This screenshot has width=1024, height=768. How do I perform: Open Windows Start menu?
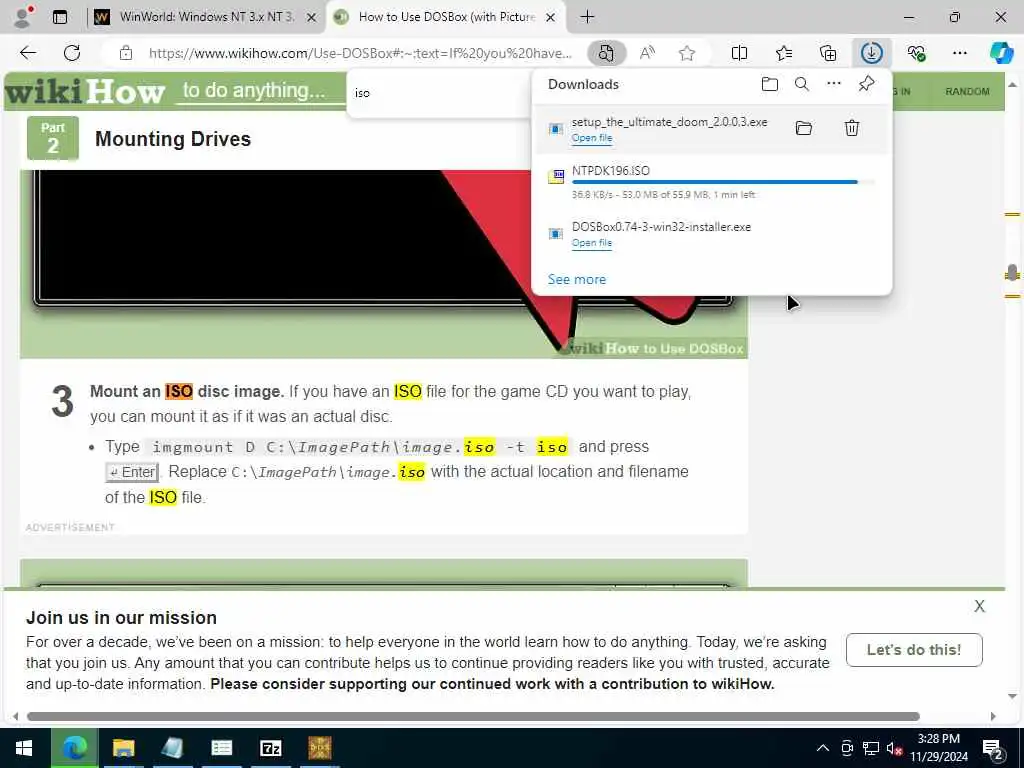[x=24, y=748]
